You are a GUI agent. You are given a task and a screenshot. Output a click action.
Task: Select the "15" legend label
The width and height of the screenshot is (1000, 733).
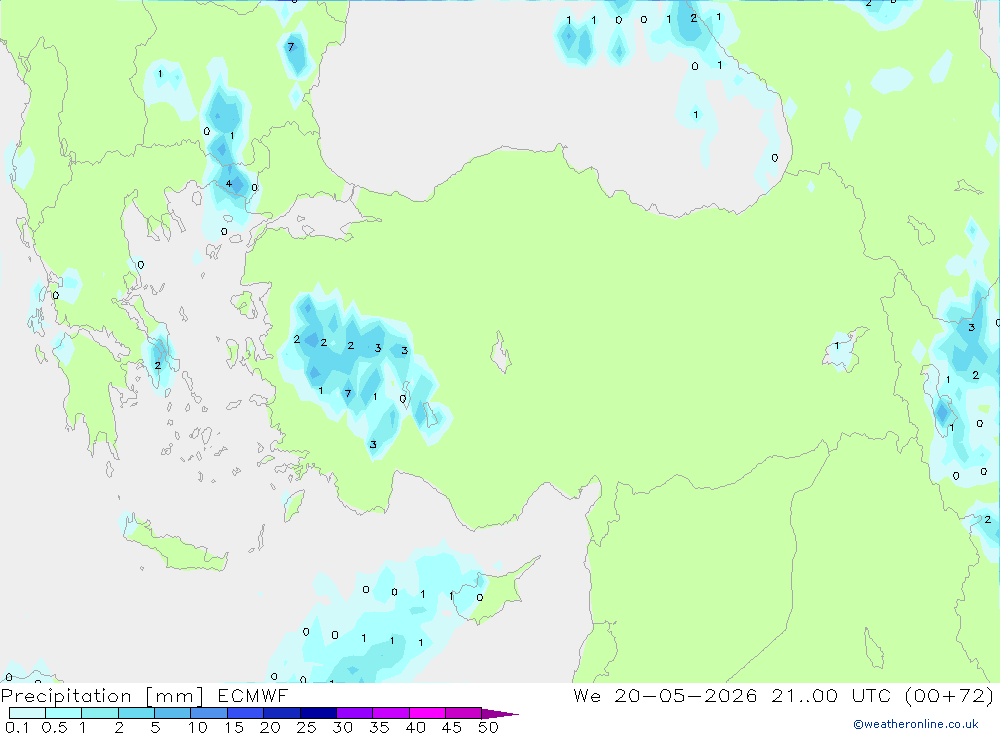tap(234, 727)
